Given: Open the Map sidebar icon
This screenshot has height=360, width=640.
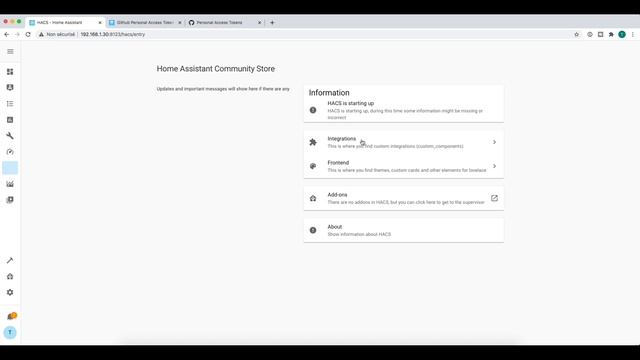Looking at the screenshot, I should point(10,87).
